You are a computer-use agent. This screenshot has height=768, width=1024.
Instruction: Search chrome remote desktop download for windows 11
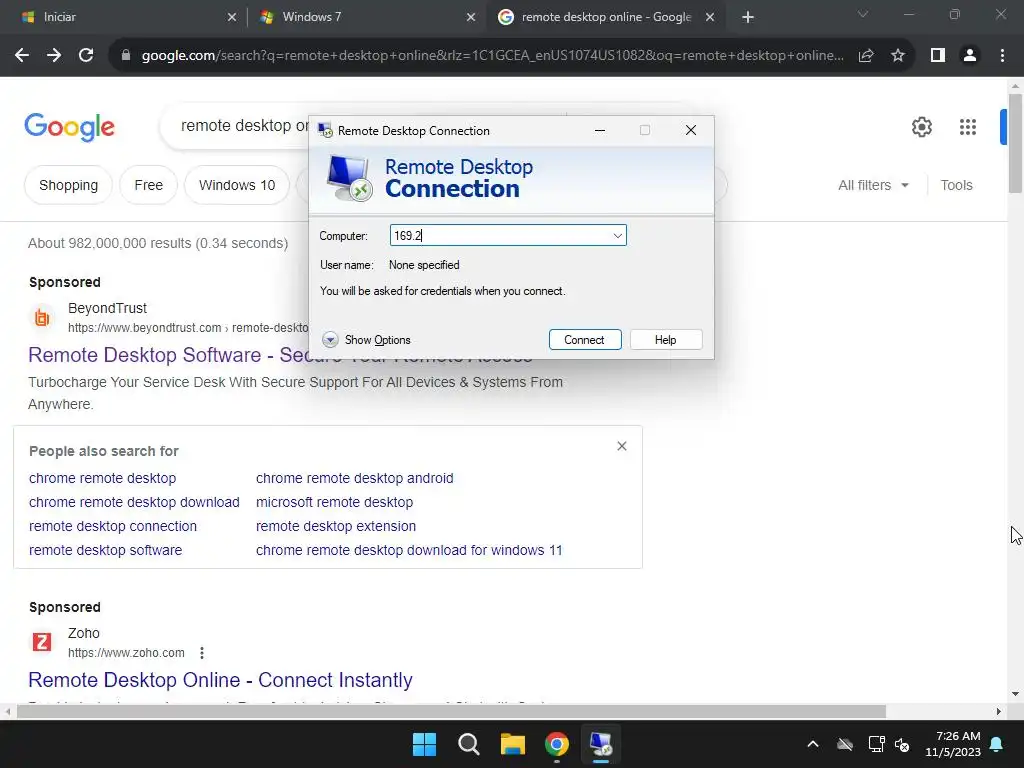[x=409, y=550]
